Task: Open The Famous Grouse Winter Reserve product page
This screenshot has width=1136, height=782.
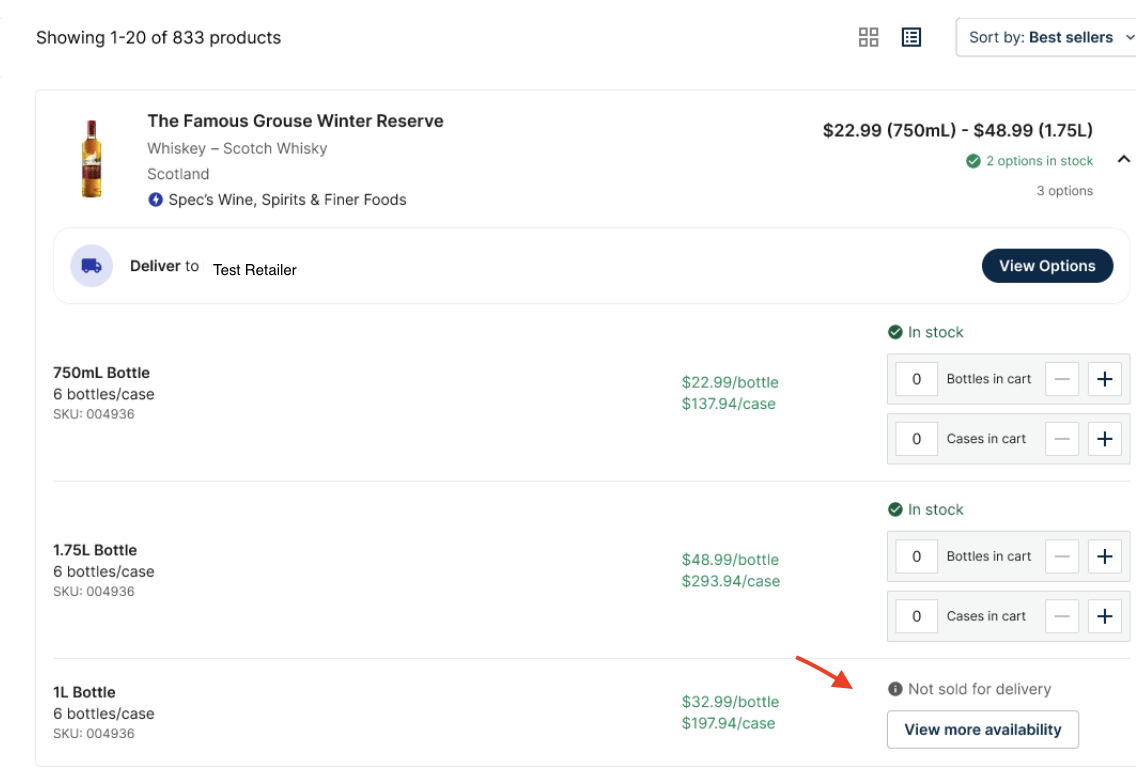Action: point(294,120)
